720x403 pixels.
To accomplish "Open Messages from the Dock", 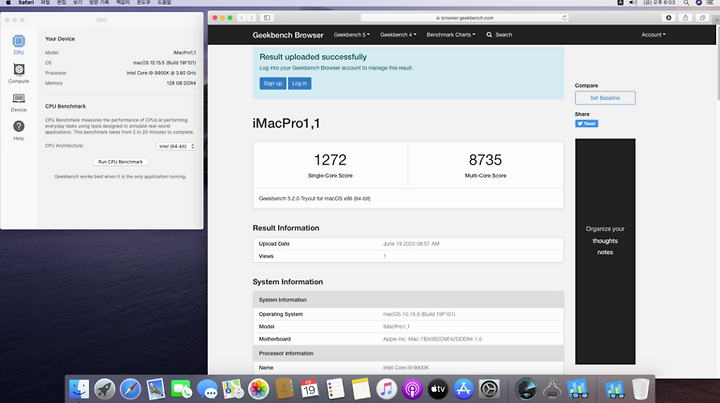I will coord(207,389).
